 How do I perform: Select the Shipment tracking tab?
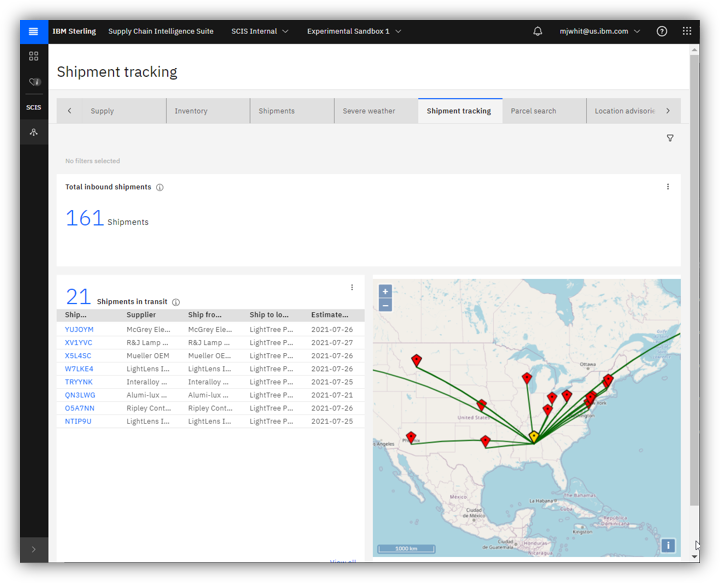(x=460, y=111)
